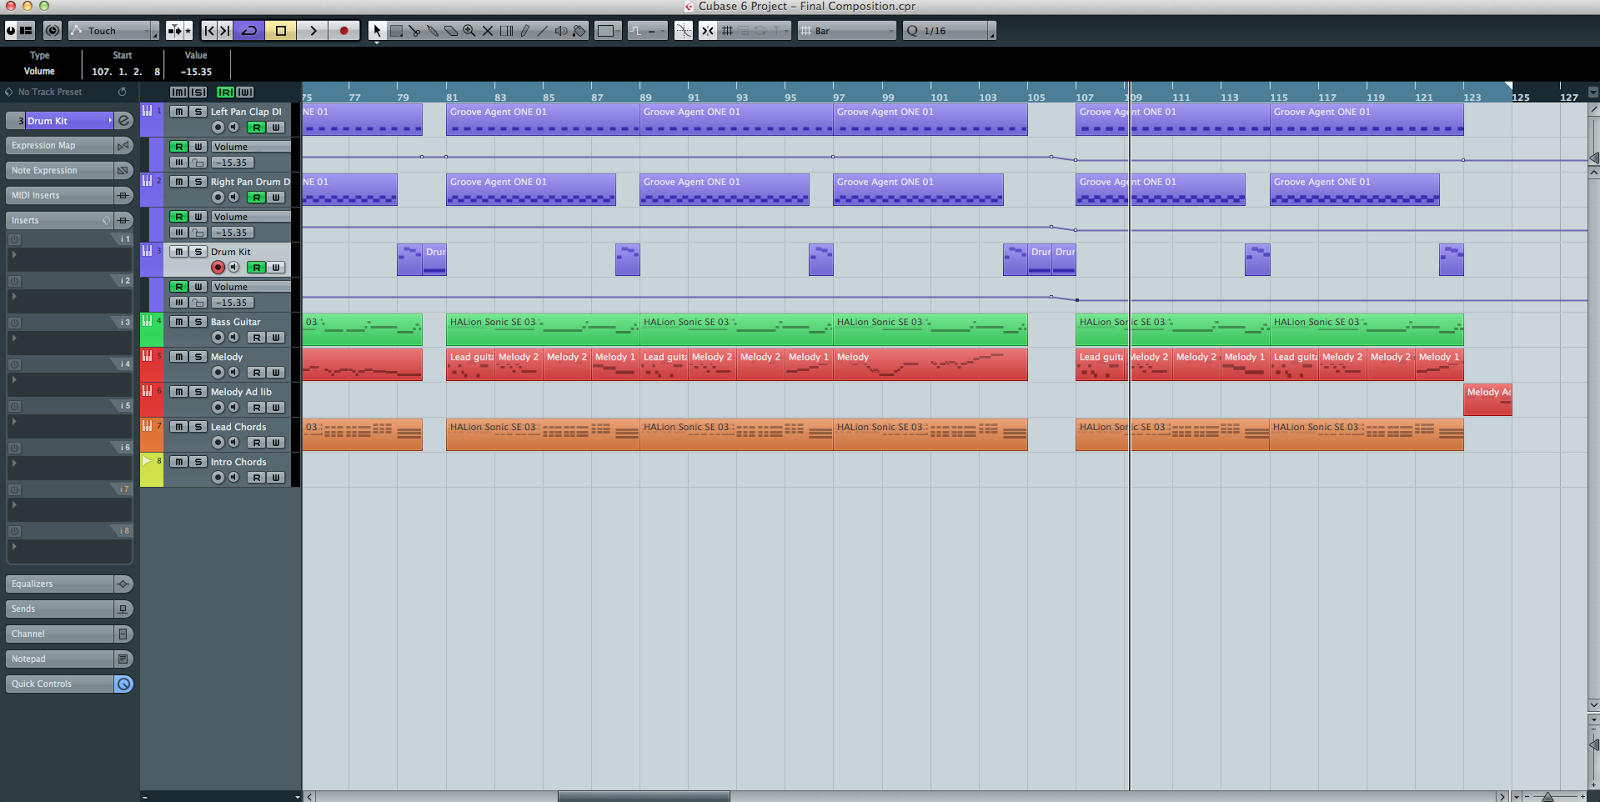Go to previous marker transport button
Image resolution: width=1600 pixels, height=802 pixels.
[x=209, y=31]
